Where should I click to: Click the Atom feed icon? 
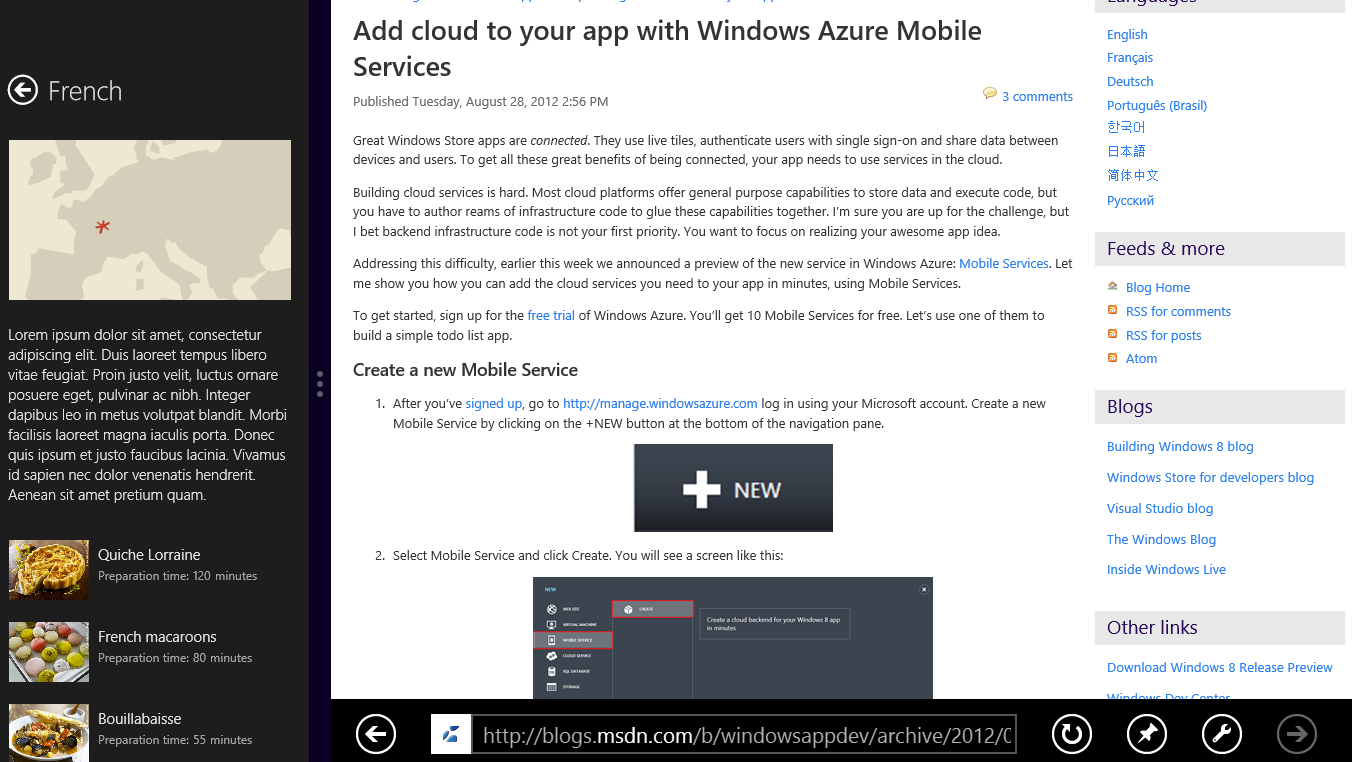1113,357
